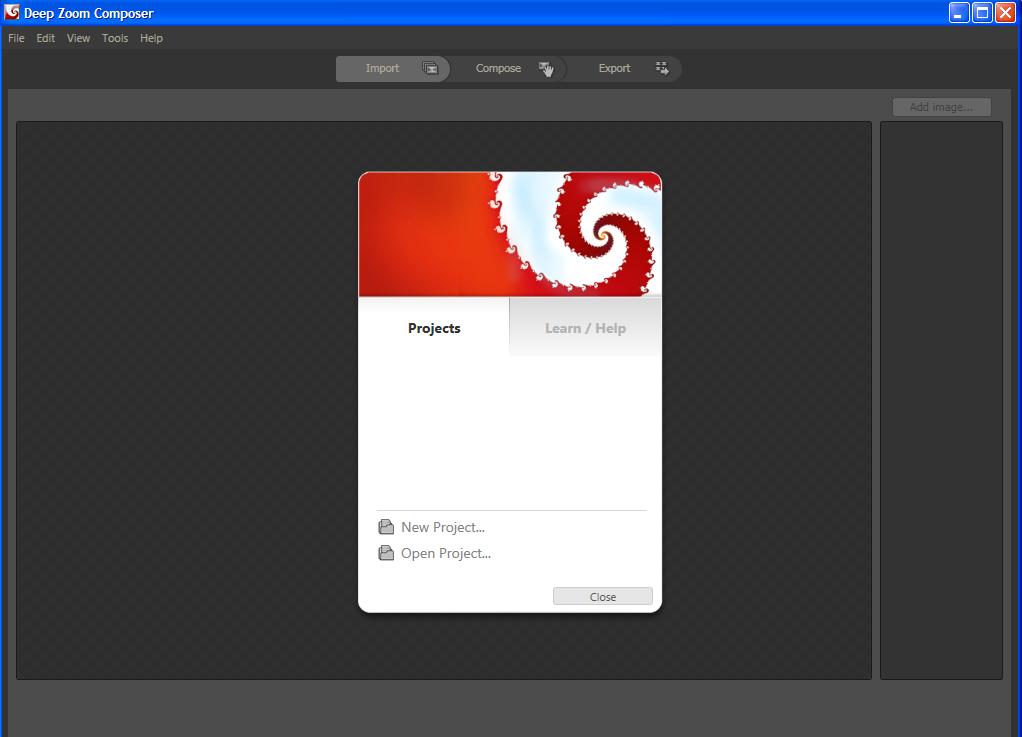Image resolution: width=1022 pixels, height=737 pixels.
Task: Click the New Project... link
Action: tap(443, 527)
